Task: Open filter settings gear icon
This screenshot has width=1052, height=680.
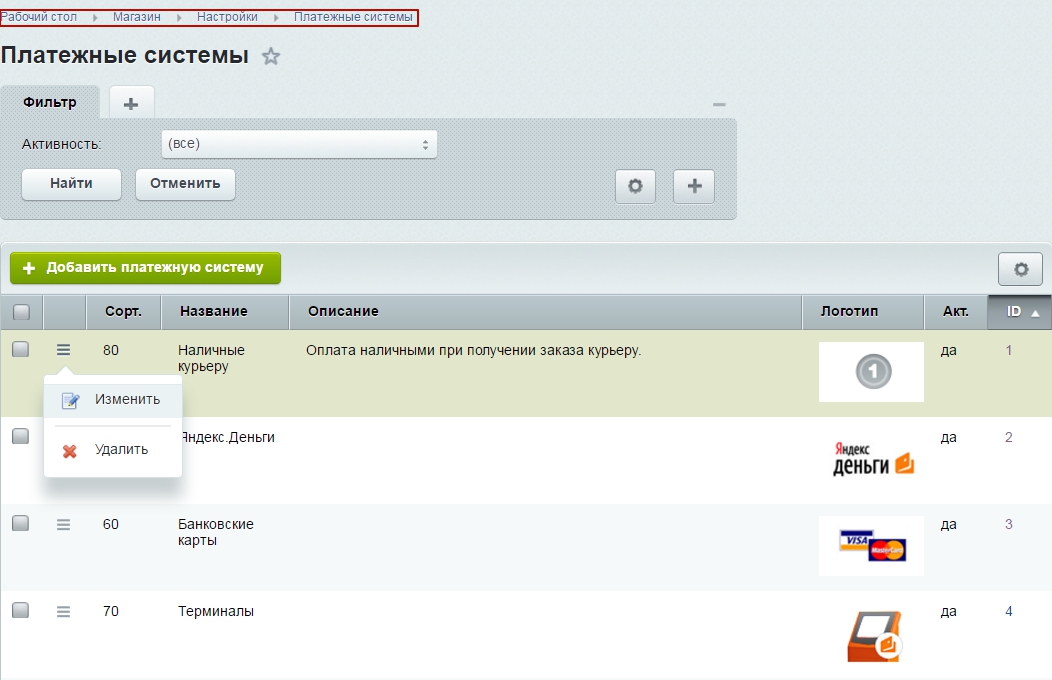Action: 635,186
